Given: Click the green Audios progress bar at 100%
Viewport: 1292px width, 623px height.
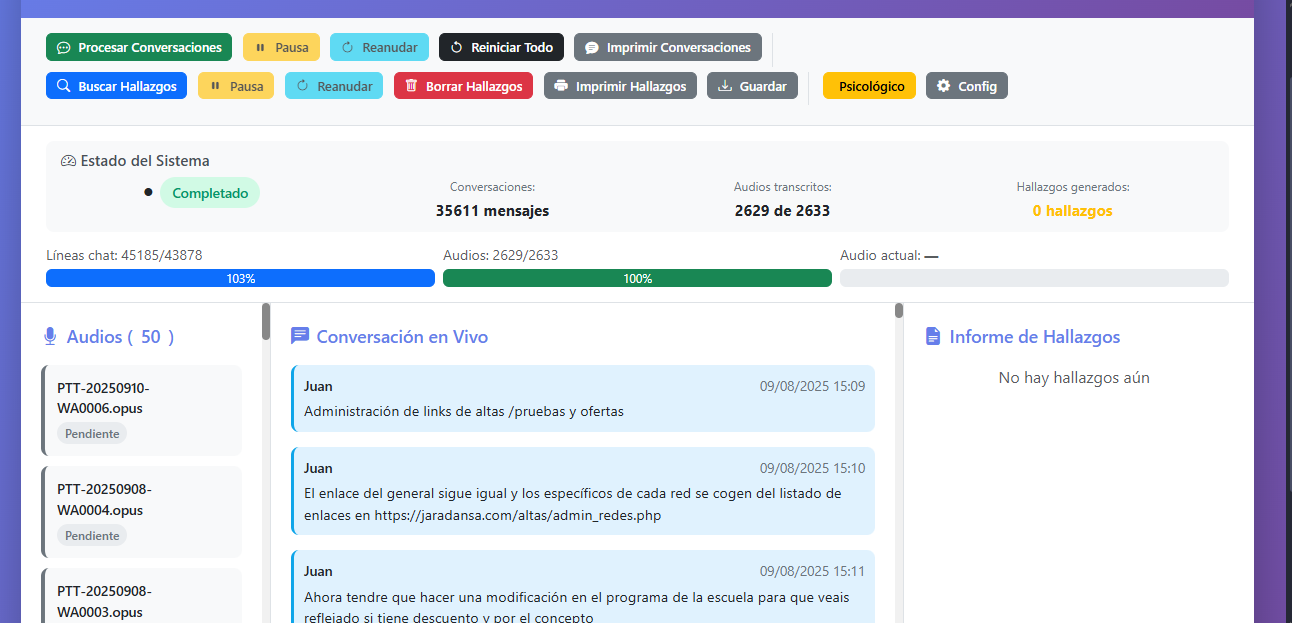Looking at the screenshot, I should tap(637, 278).
